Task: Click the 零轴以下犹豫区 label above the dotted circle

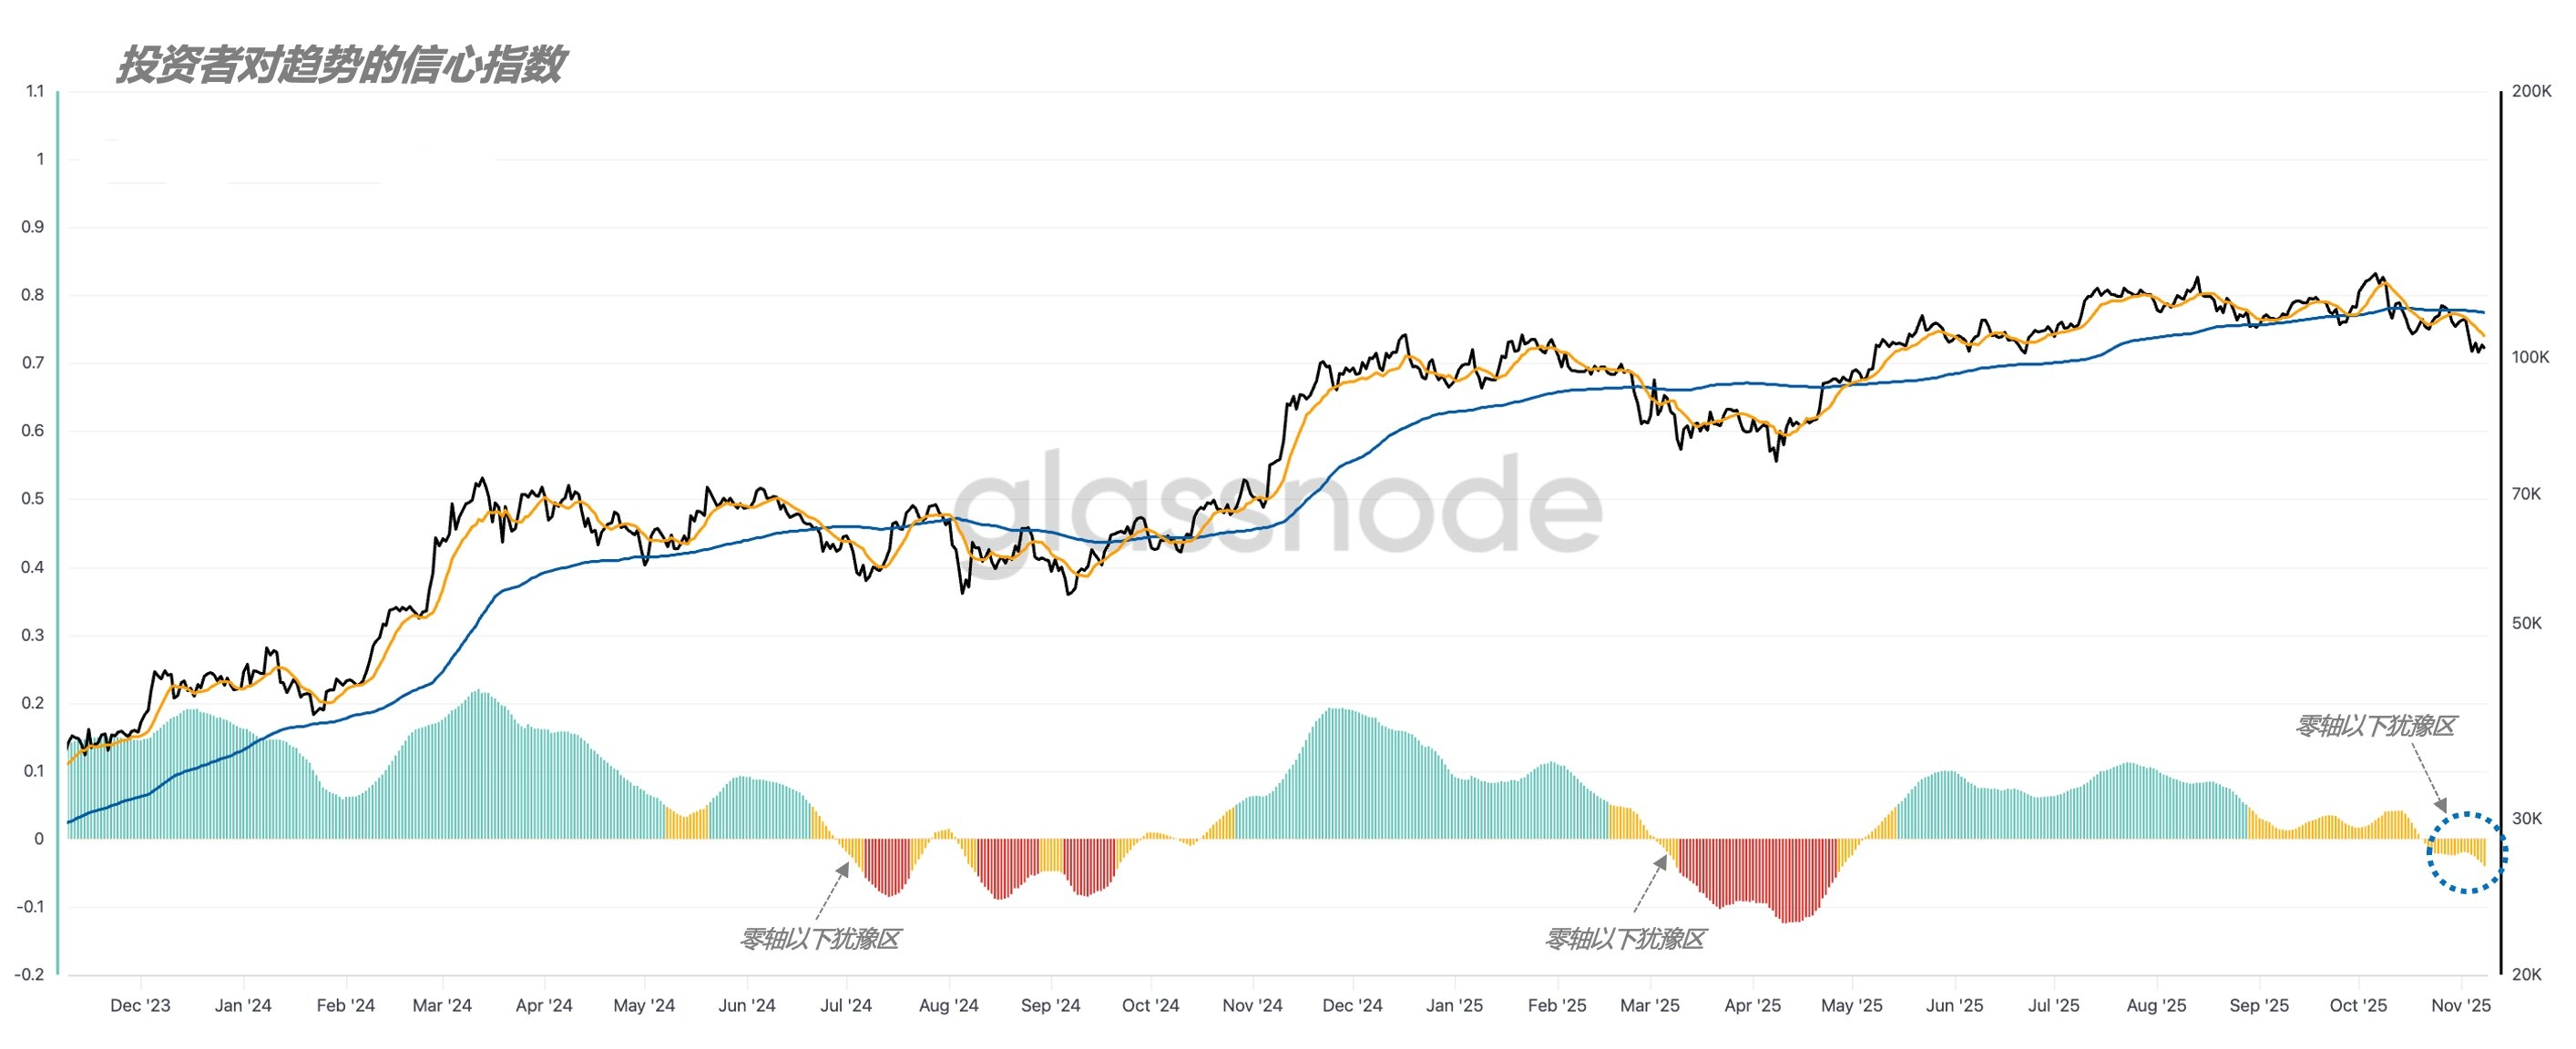Action: [2375, 726]
